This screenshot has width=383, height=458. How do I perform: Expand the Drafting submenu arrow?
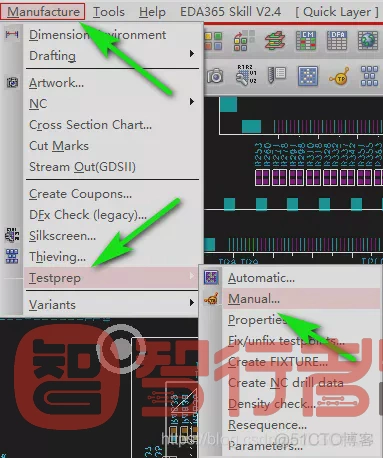click(x=192, y=54)
